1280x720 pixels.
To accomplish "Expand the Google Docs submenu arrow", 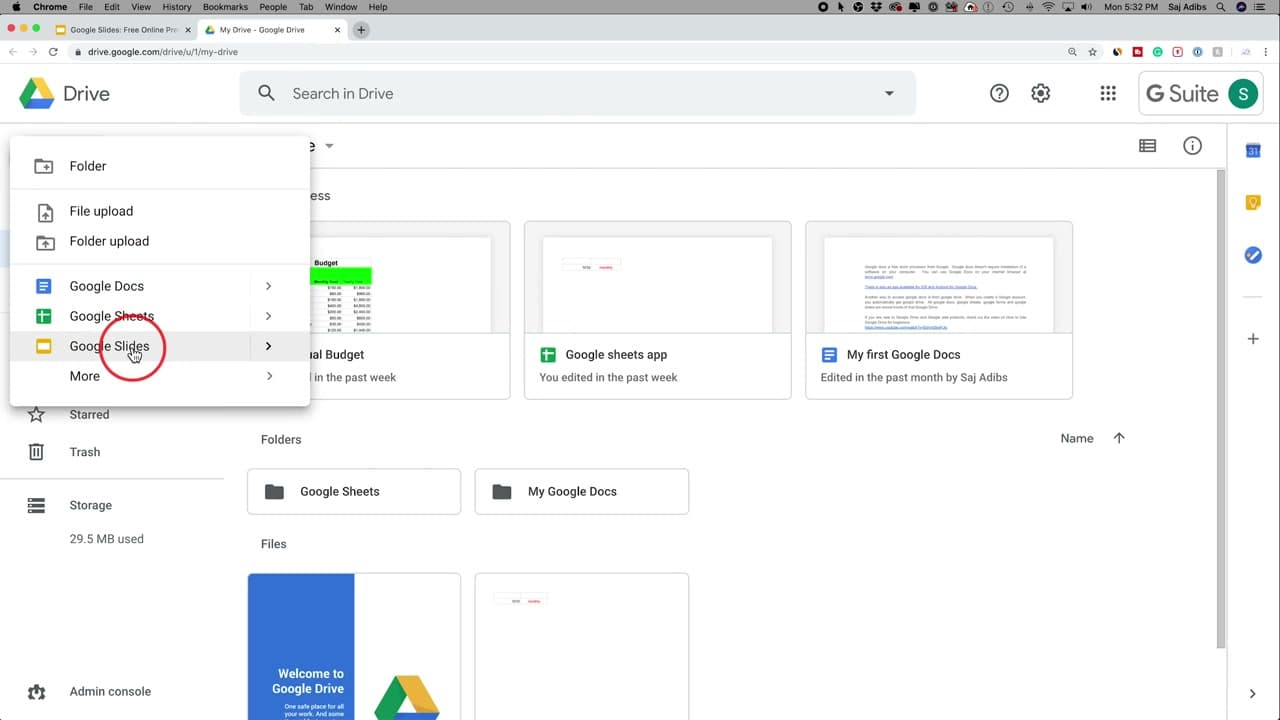I will pyautogui.click(x=268, y=286).
